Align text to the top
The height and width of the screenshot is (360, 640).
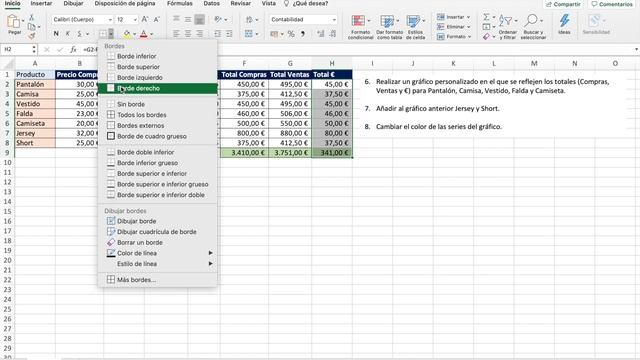tap(176, 19)
